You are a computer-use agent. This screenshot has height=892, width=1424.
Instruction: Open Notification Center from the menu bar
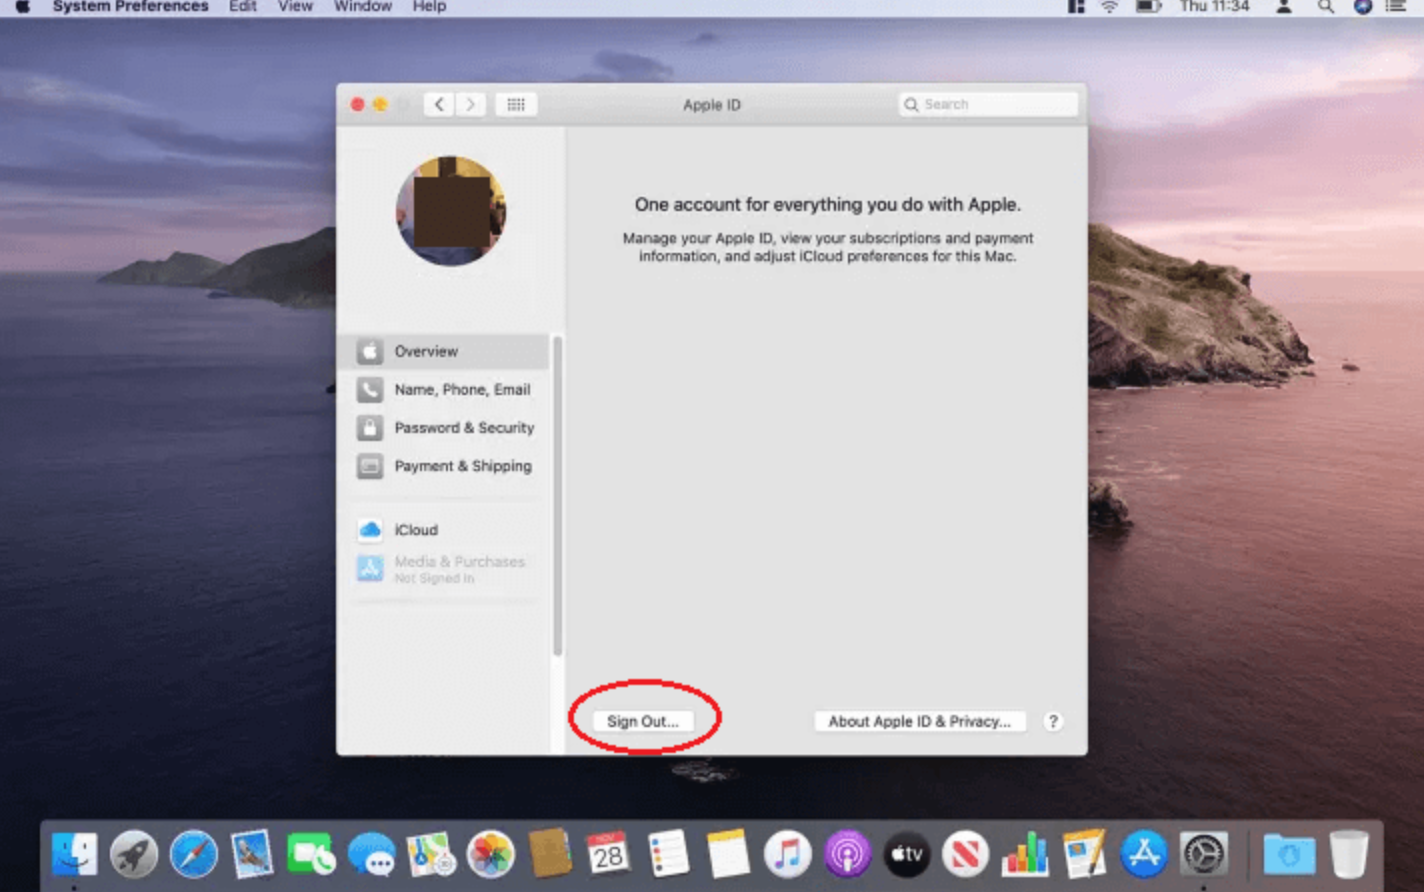[1396, 7]
